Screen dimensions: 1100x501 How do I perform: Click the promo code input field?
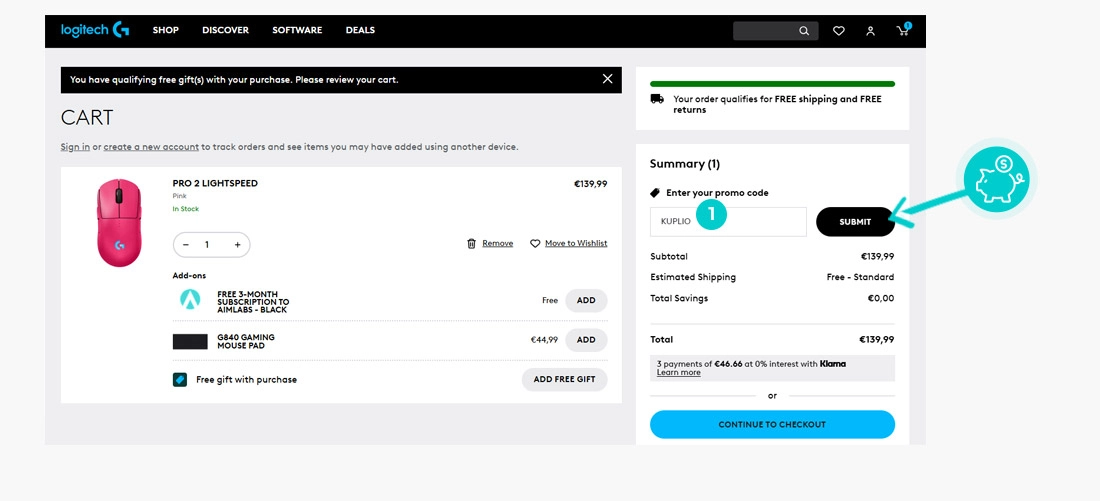(728, 222)
